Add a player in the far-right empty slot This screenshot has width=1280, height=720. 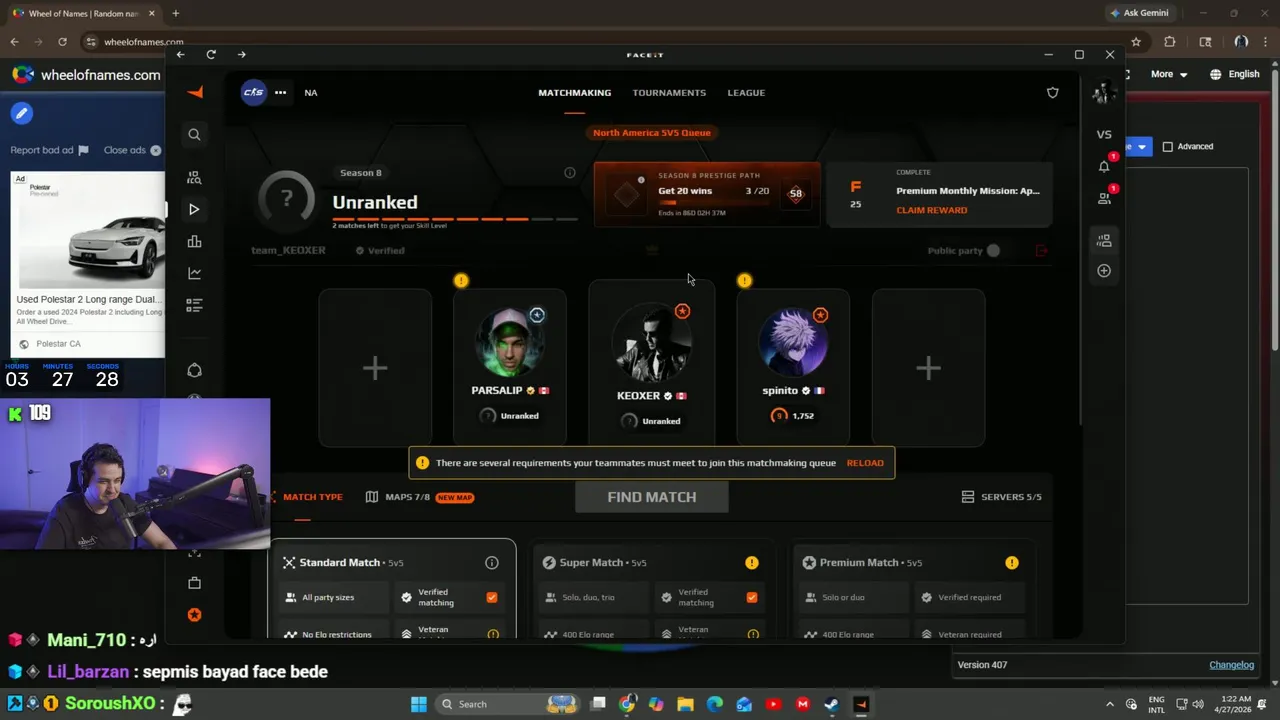[x=928, y=368]
